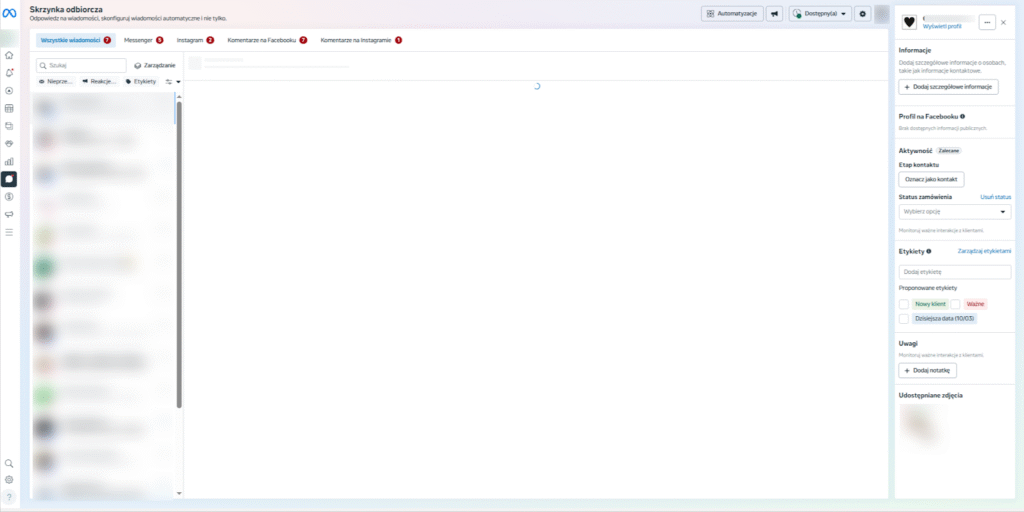The height and width of the screenshot is (512, 1024).
Task: Open Komentarze na Instagramie tab
Action: 361,40
